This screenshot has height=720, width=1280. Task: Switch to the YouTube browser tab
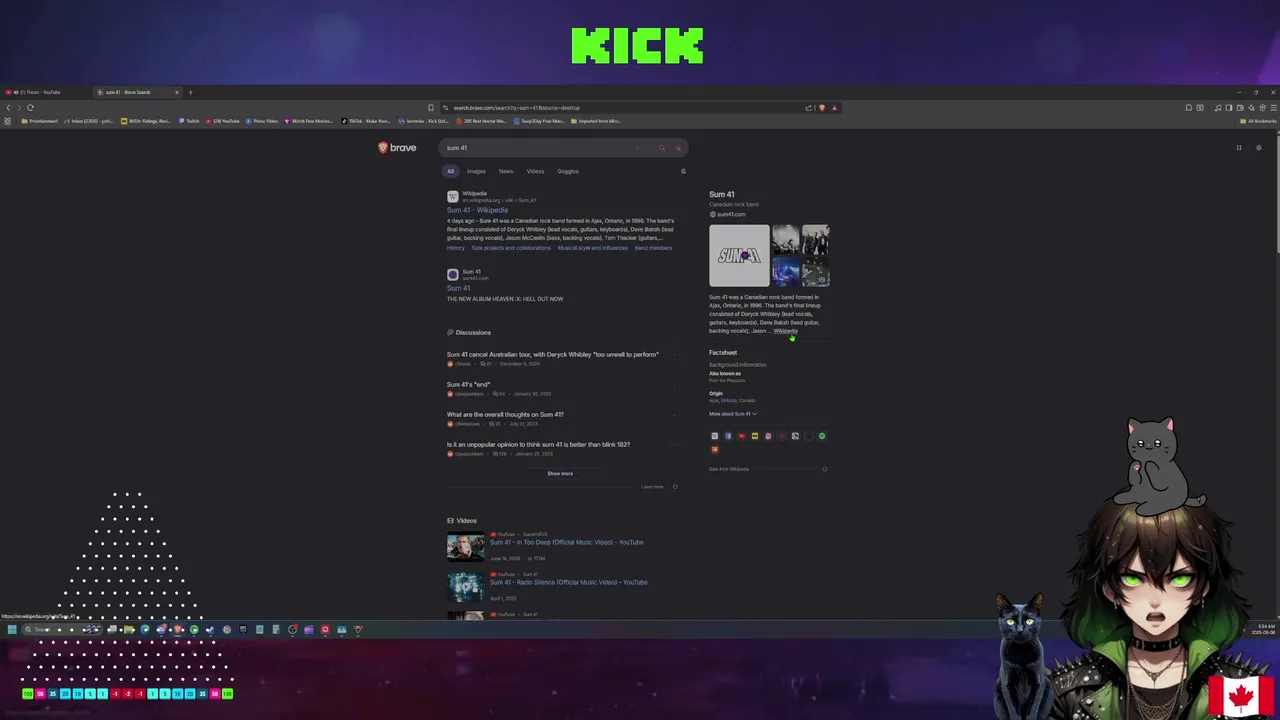(44, 92)
